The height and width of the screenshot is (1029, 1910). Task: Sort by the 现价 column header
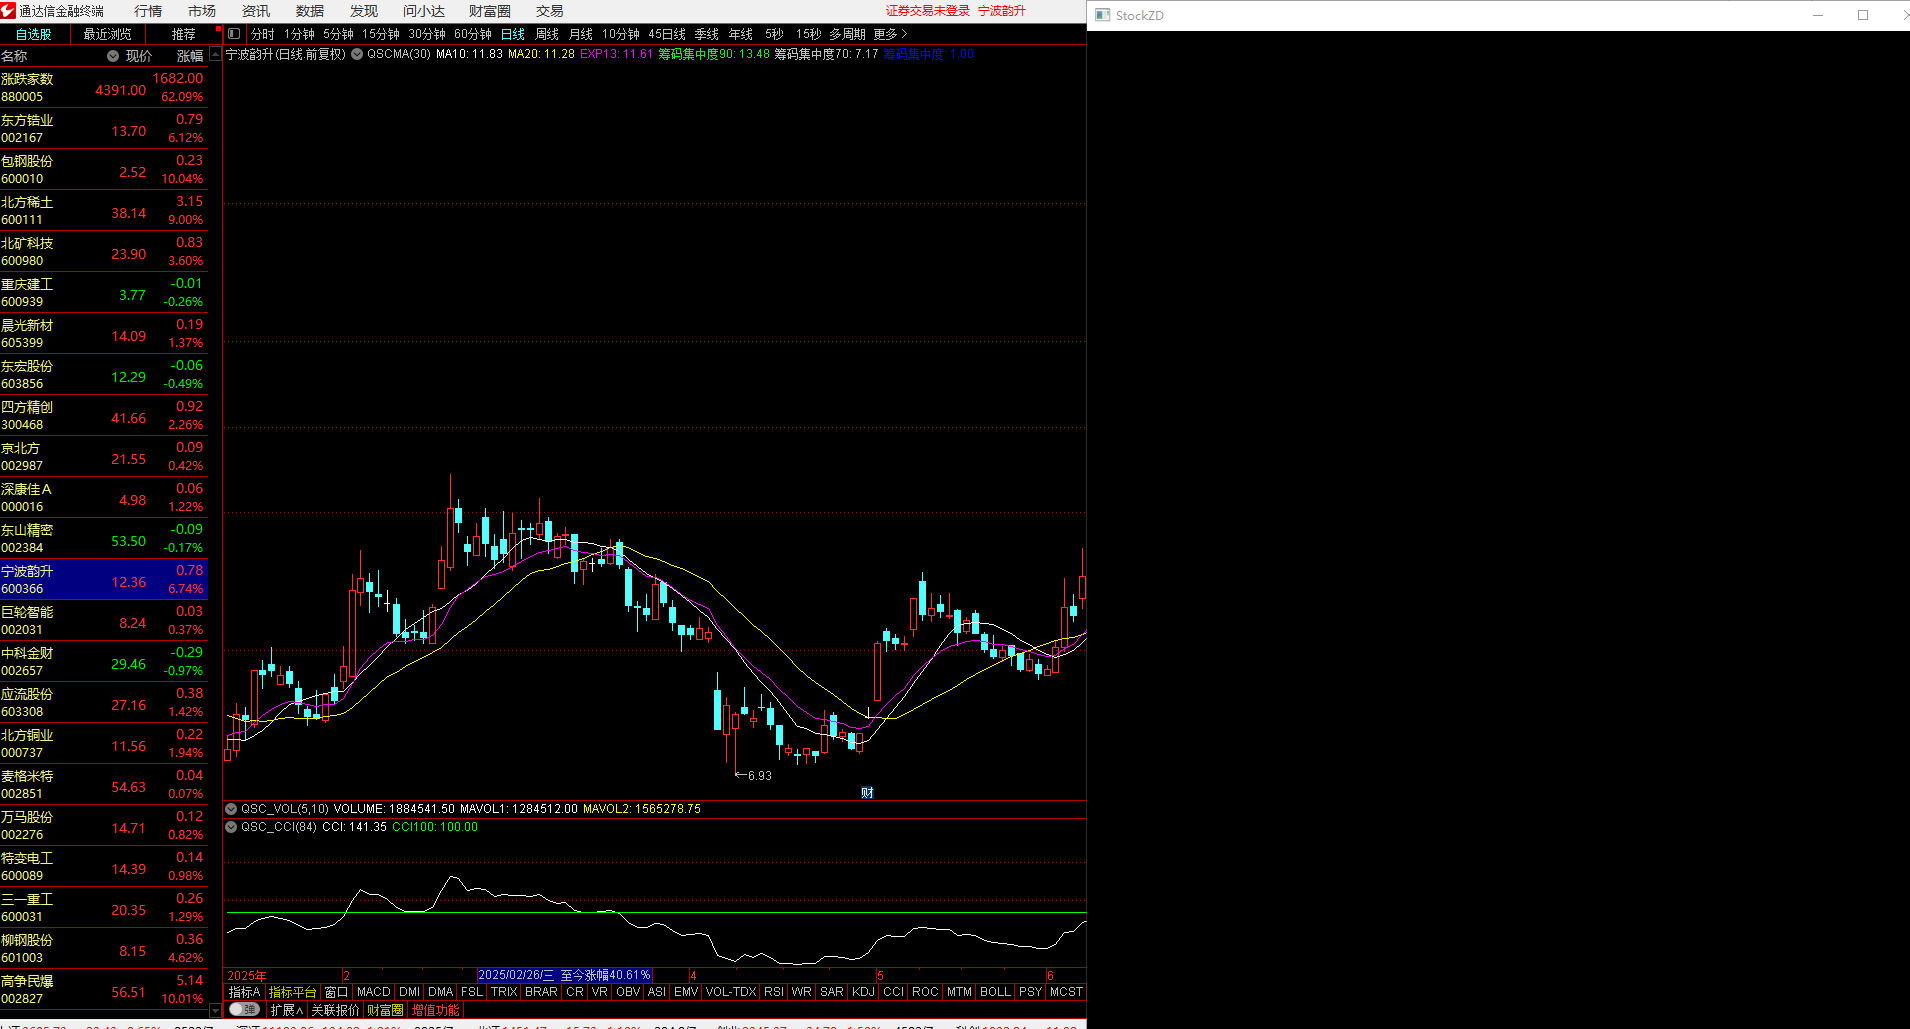click(x=139, y=56)
